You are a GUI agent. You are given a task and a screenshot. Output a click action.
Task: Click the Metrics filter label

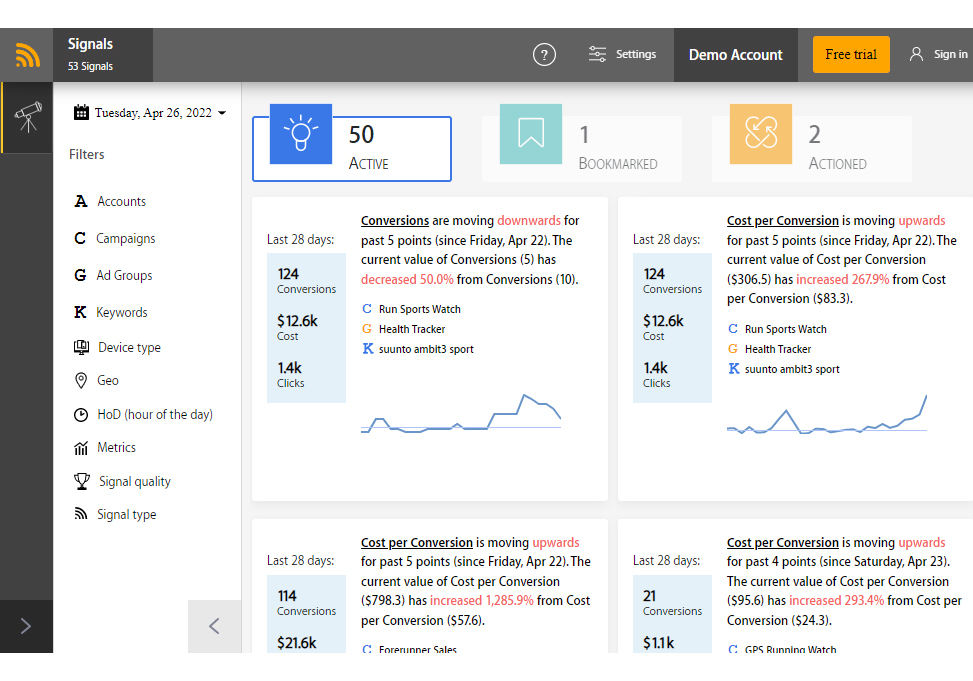116,448
